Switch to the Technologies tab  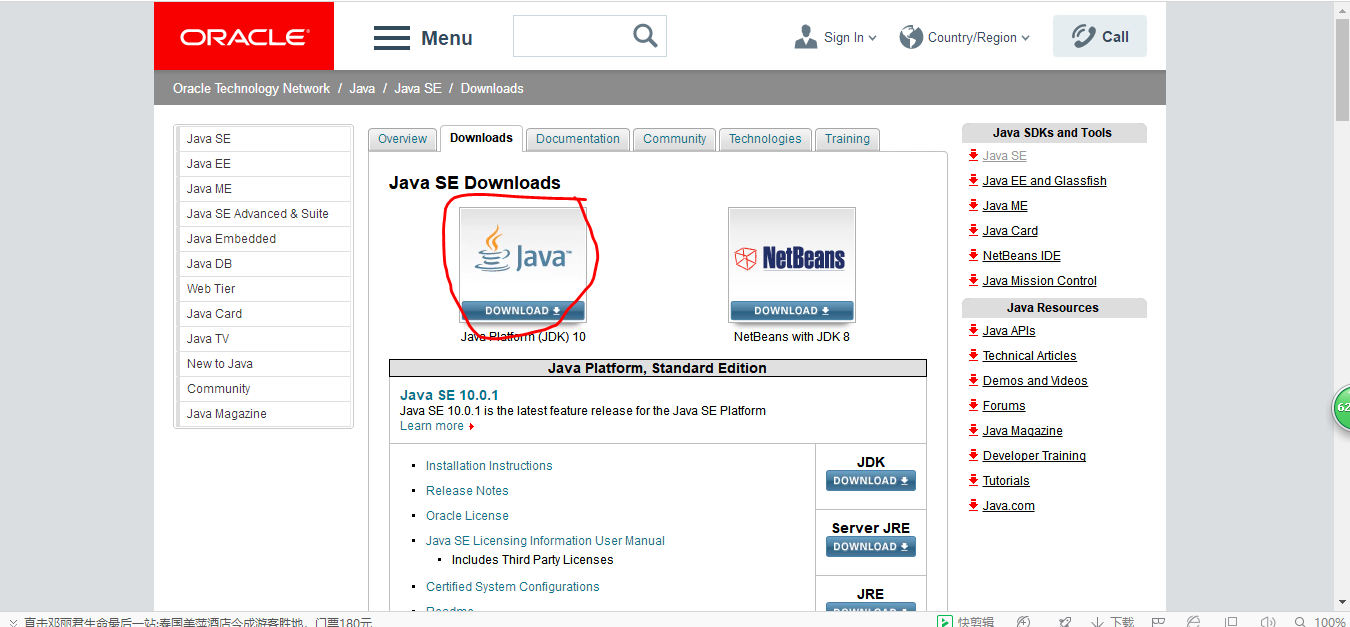[x=765, y=139]
